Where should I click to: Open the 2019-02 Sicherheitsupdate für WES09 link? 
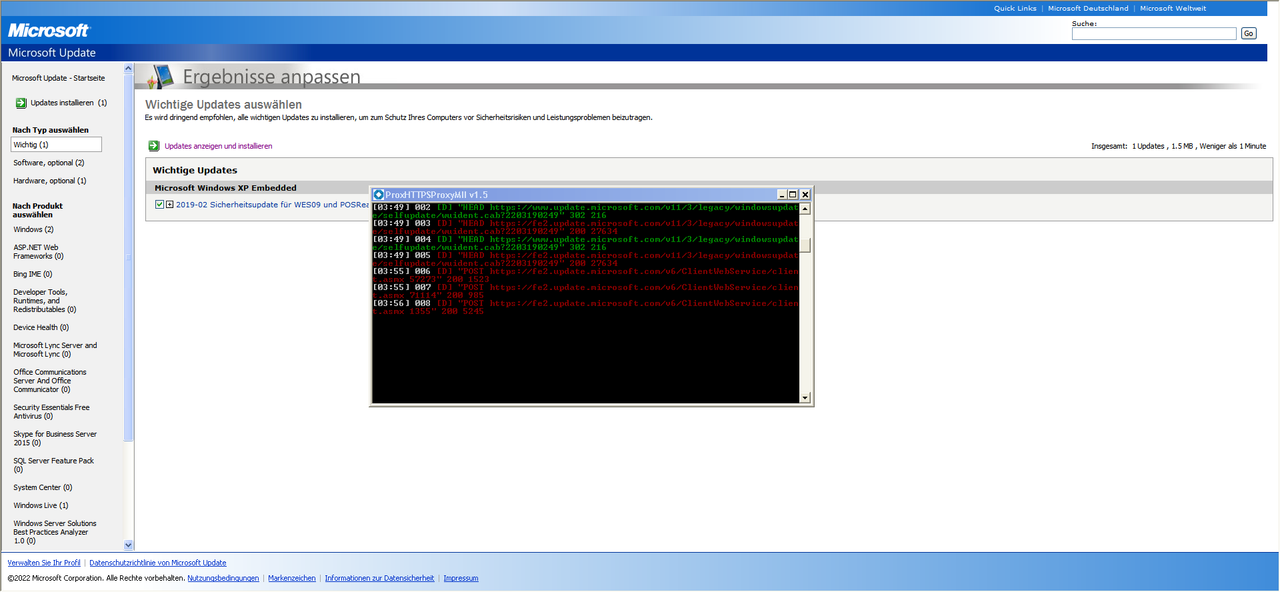pos(273,204)
